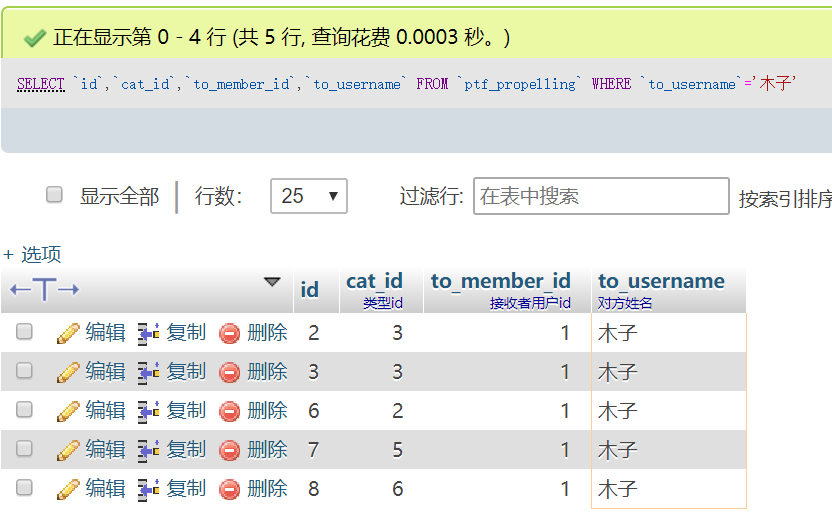Image resolution: width=832 pixels, height=525 pixels.
Task: Click the ptf_propelling table name in query
Action: point(520,84)
